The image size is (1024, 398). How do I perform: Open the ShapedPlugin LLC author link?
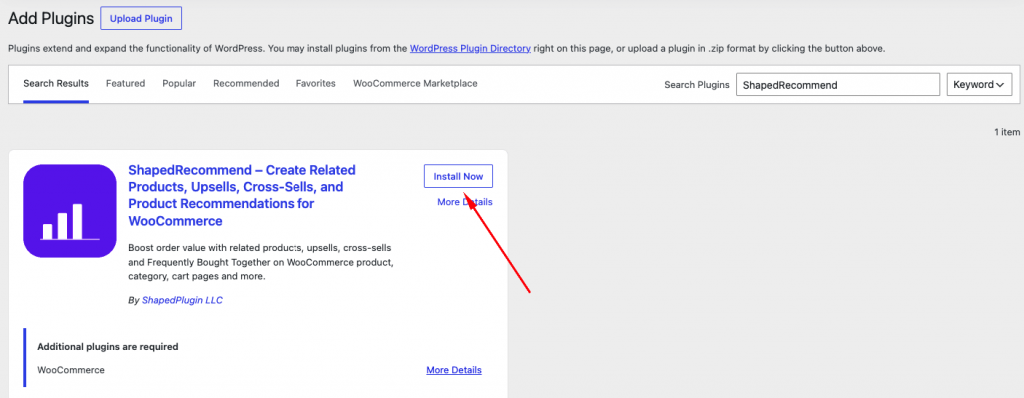coord(182,301)
